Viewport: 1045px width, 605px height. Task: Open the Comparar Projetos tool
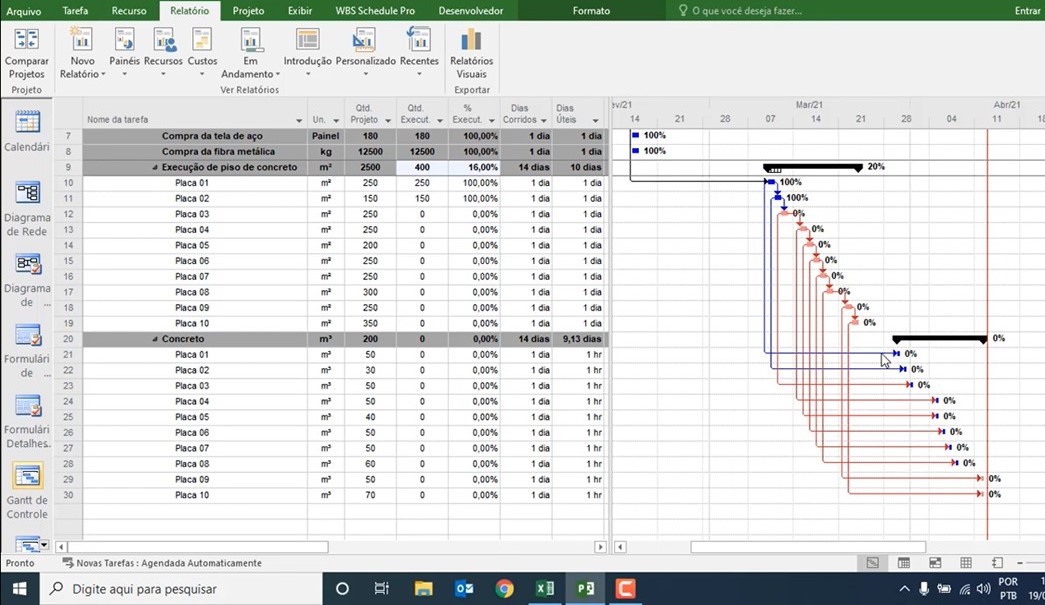(27, 53)
